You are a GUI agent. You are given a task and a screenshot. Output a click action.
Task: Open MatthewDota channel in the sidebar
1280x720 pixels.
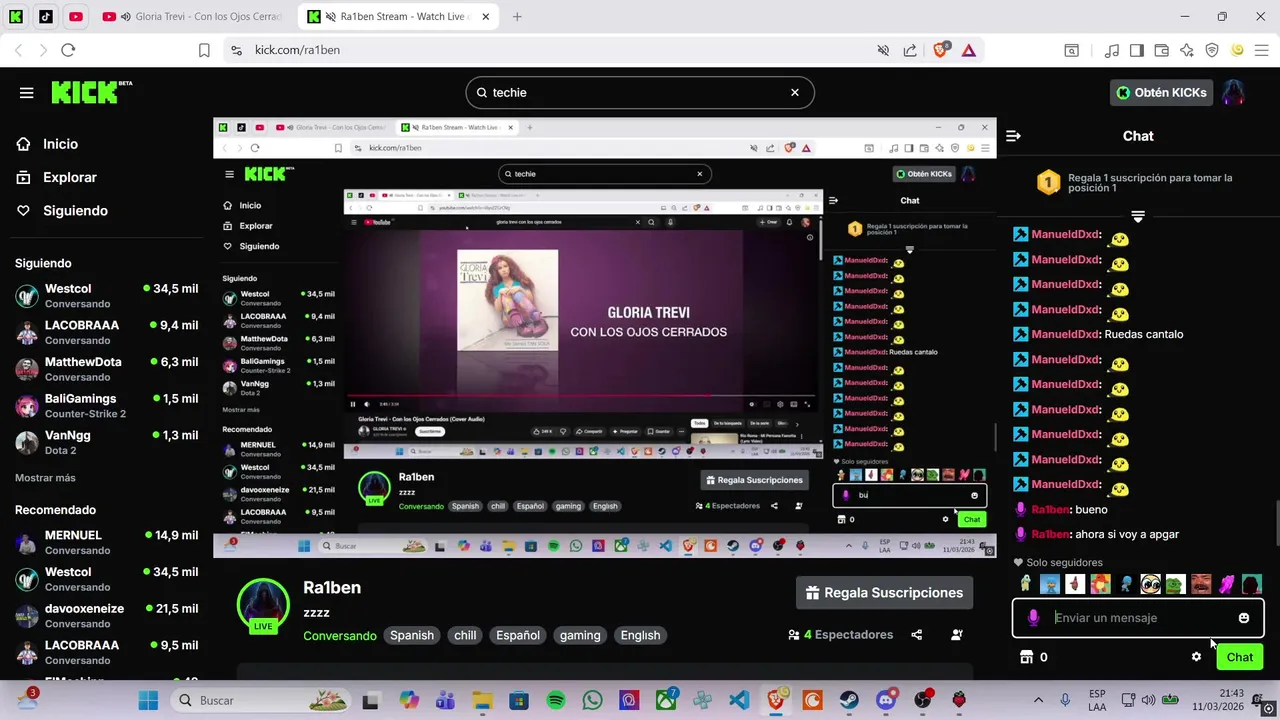(106, 369)
